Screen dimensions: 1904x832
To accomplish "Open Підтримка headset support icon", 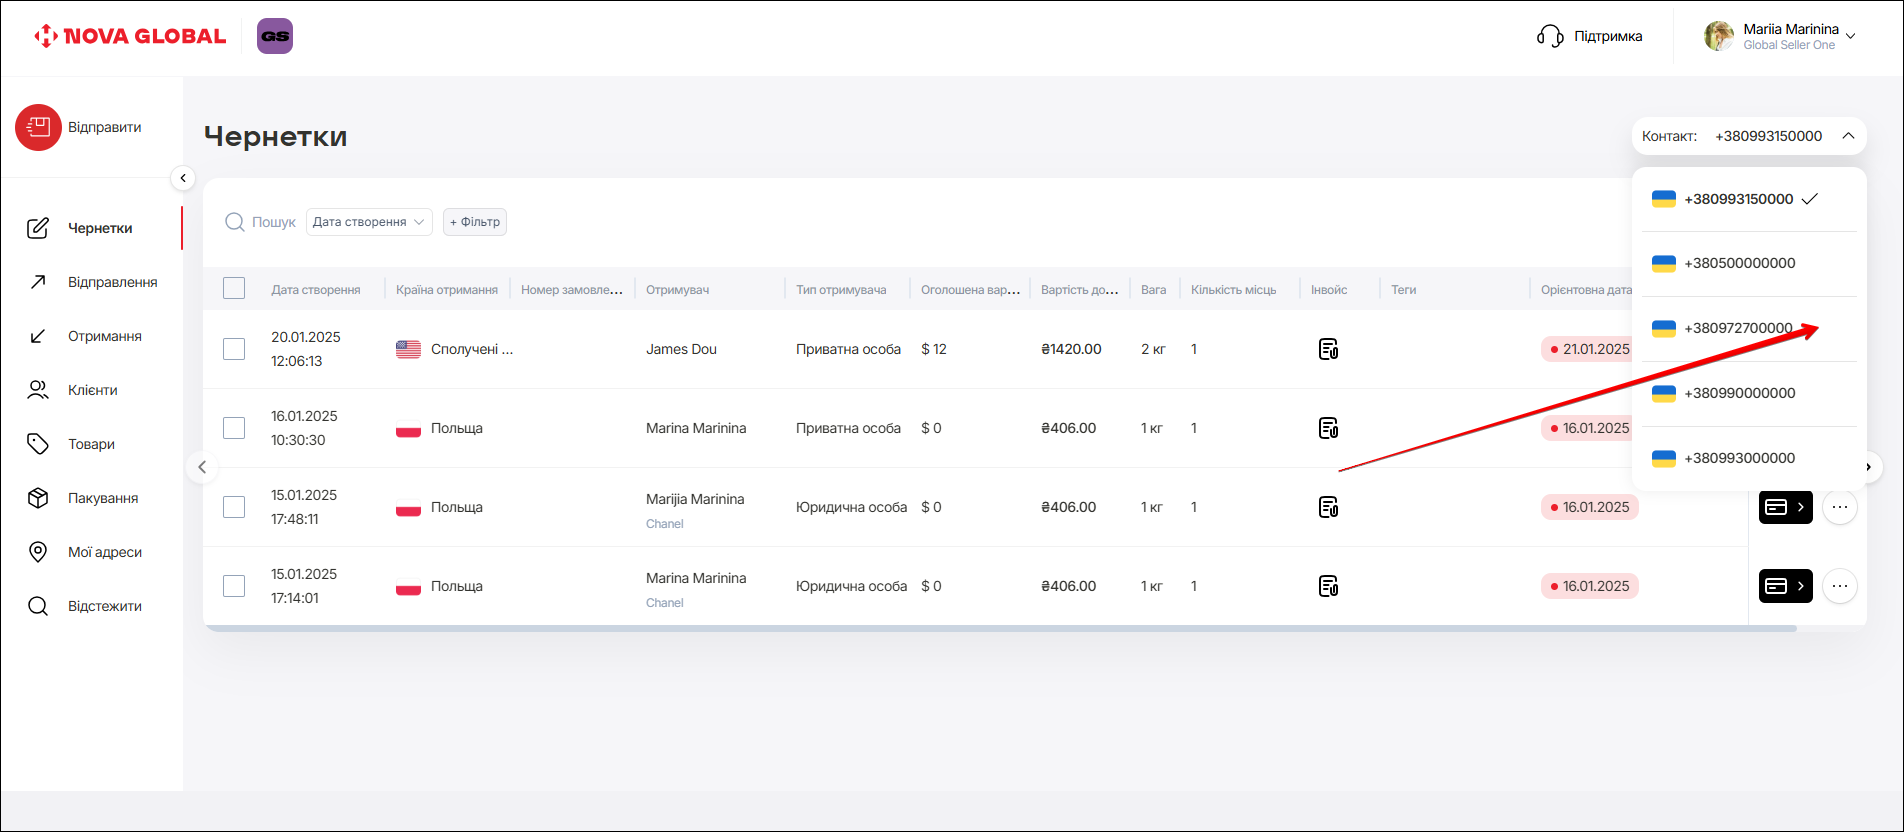I will click(x=1550, y=37).
